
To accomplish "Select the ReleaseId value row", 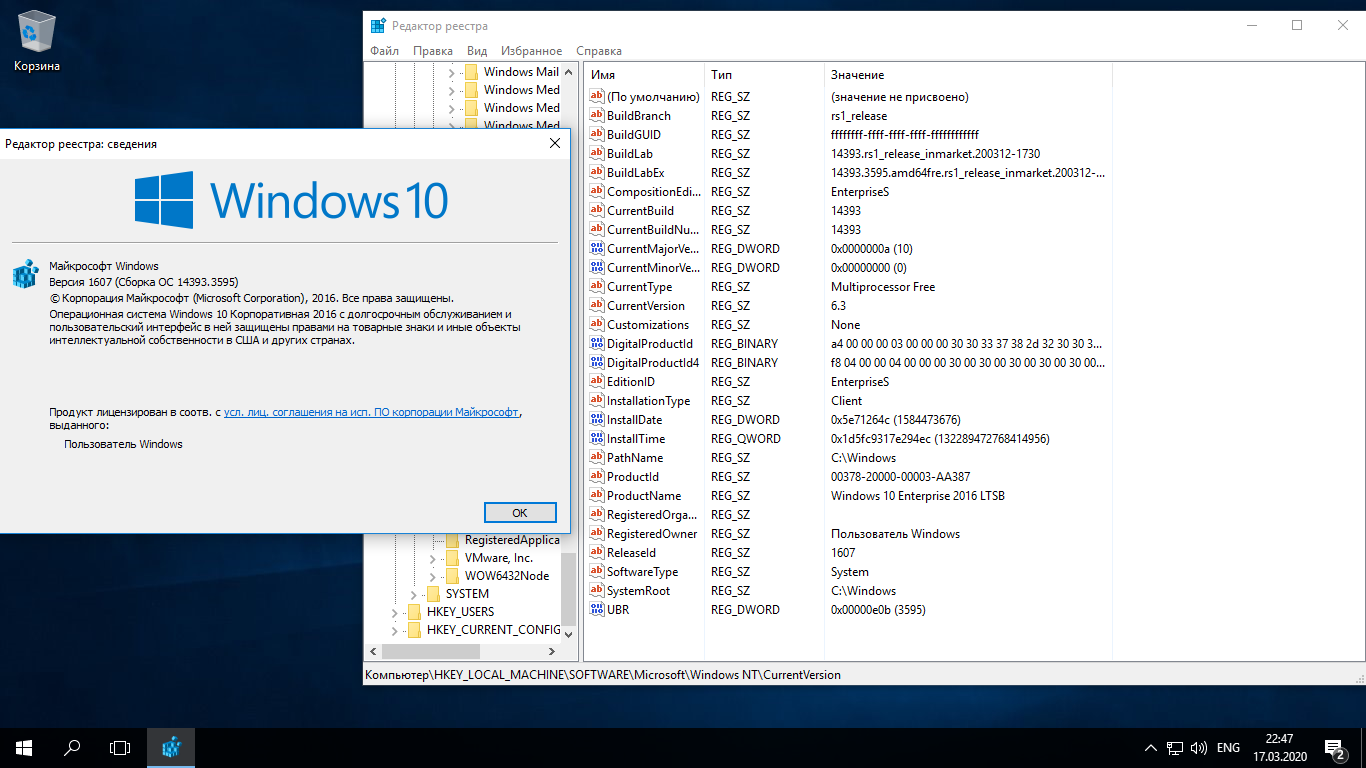I will [847, 553].
